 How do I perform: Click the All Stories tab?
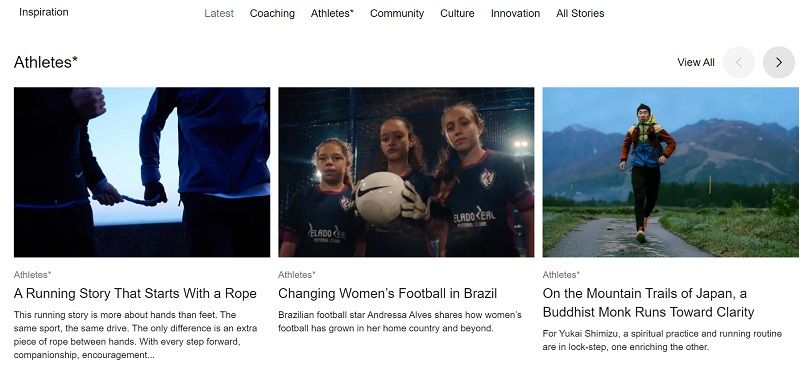point(580,13)
